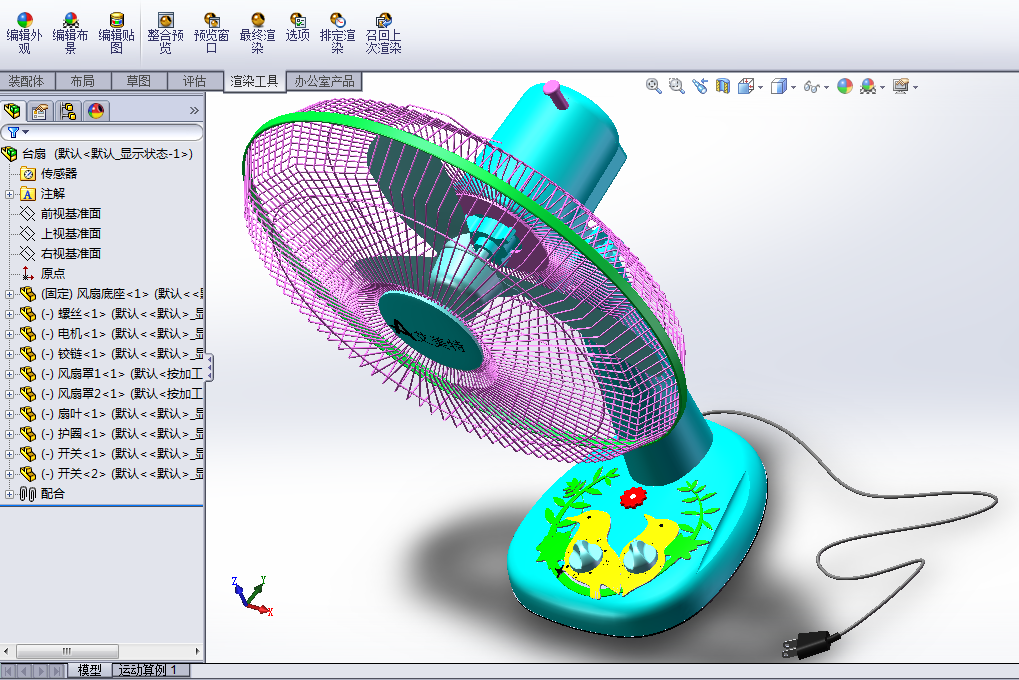Recall Last Render (召回上次渲染)

coord(383,33)
